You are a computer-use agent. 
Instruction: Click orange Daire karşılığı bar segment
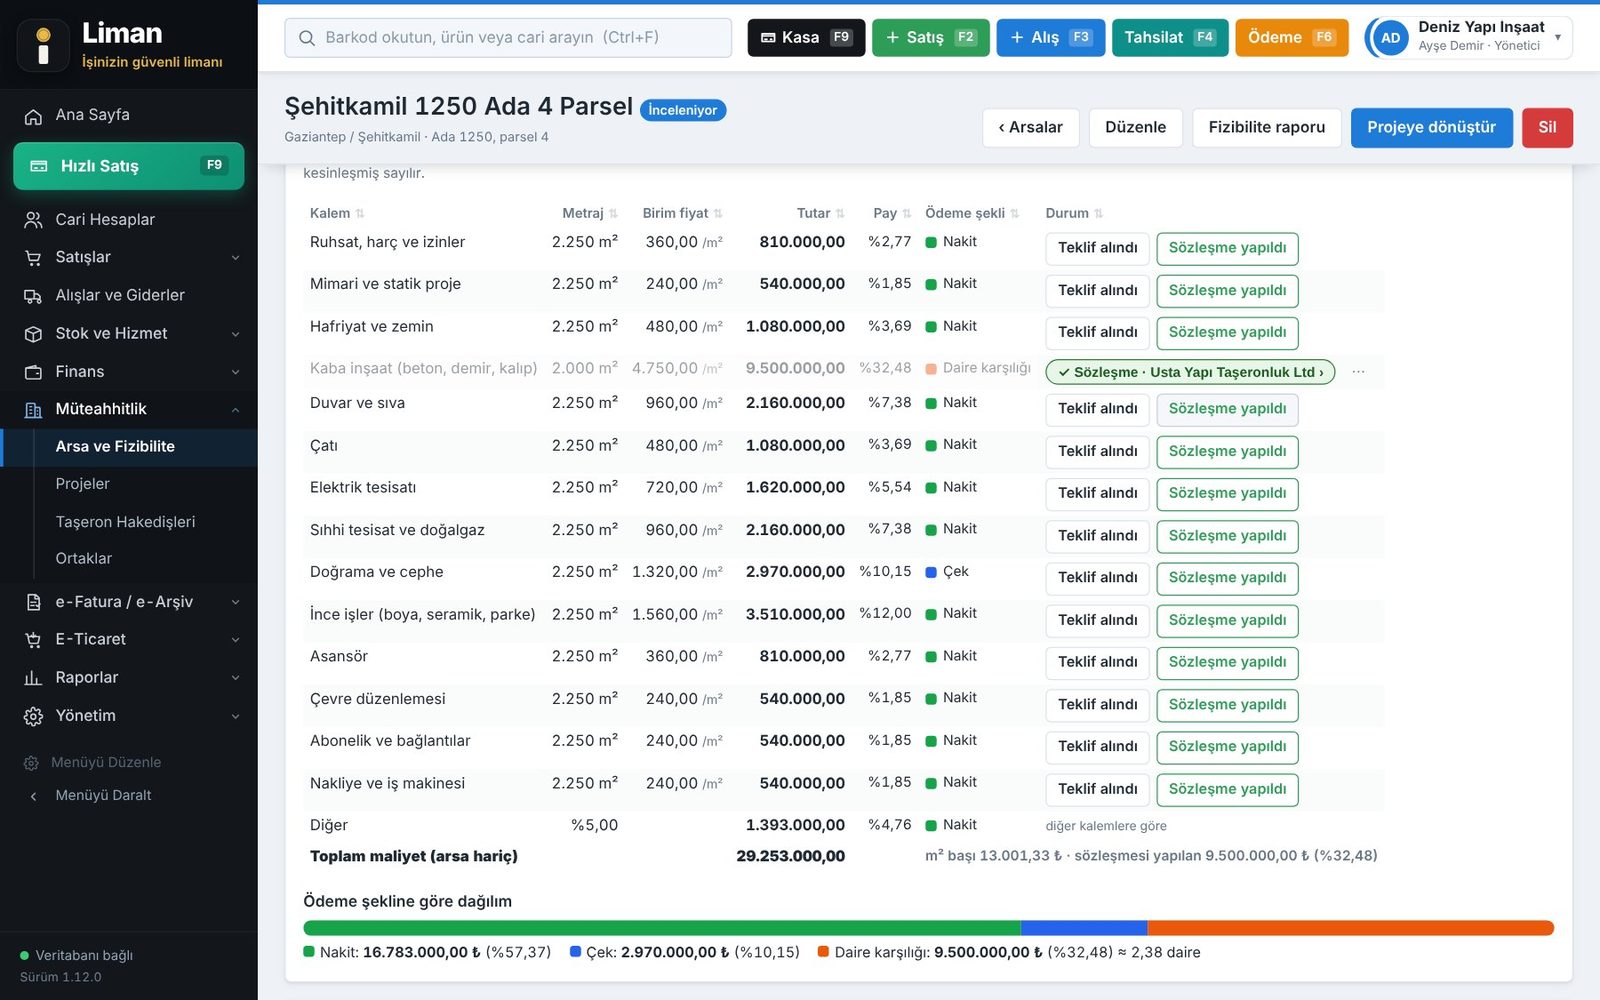tap(1350, 928)
